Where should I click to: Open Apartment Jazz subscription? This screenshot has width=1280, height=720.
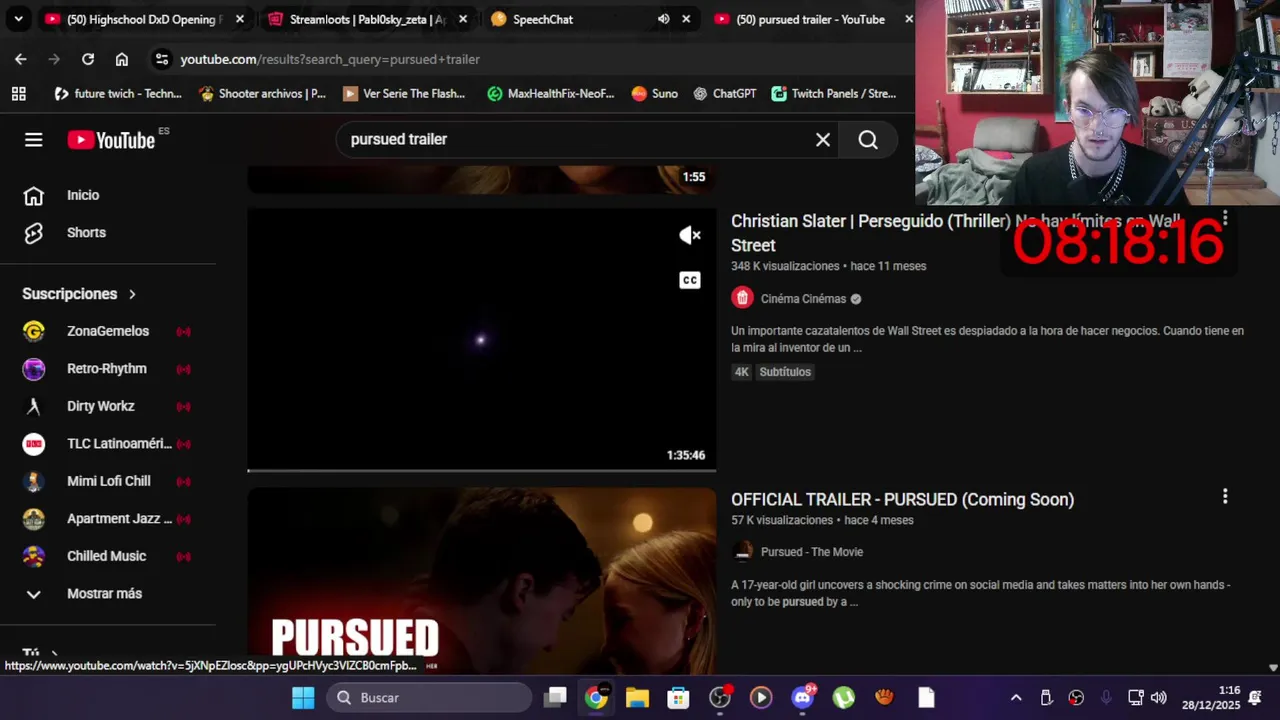click(108, 518)
